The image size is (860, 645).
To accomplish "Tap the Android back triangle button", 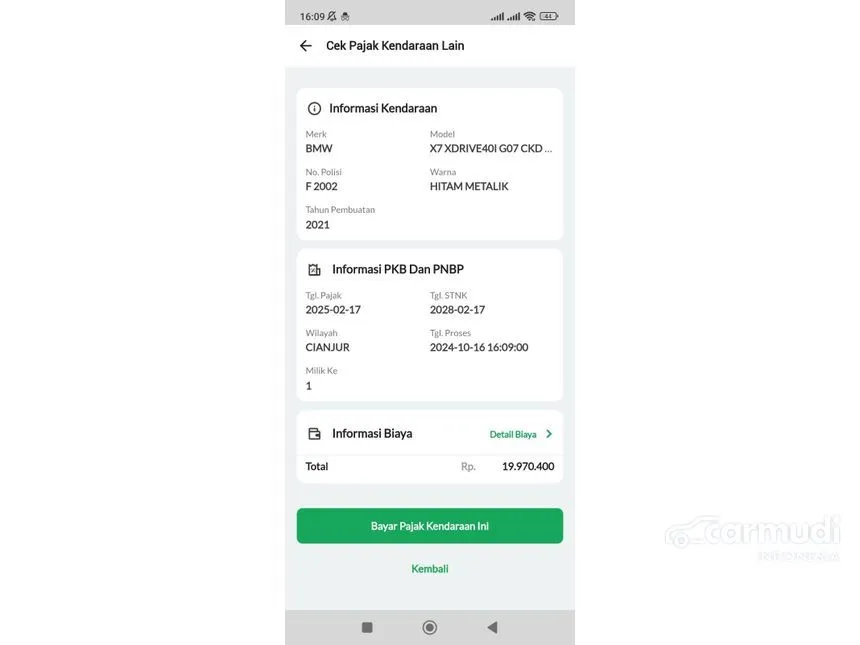I will 492,627.
